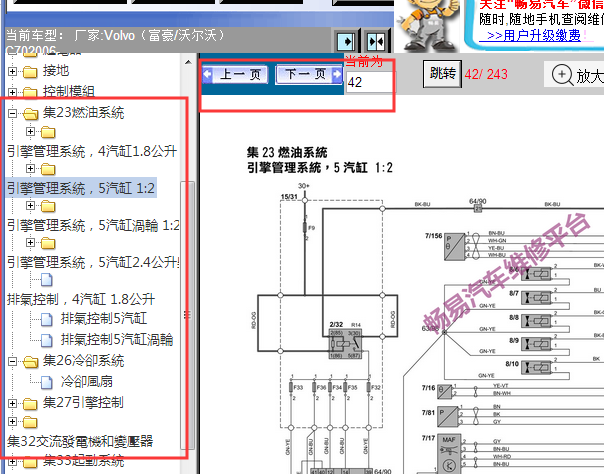Screen dimensions: 604x474
Task: Expand 引擎管理系統，5汽缸2.4公升 subfolder
Action: pyautogui.click(x=30, y=243)
